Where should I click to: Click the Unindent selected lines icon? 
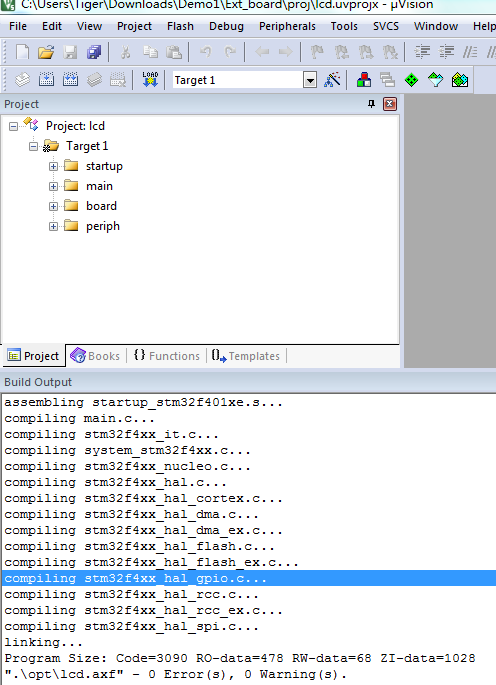446,52
